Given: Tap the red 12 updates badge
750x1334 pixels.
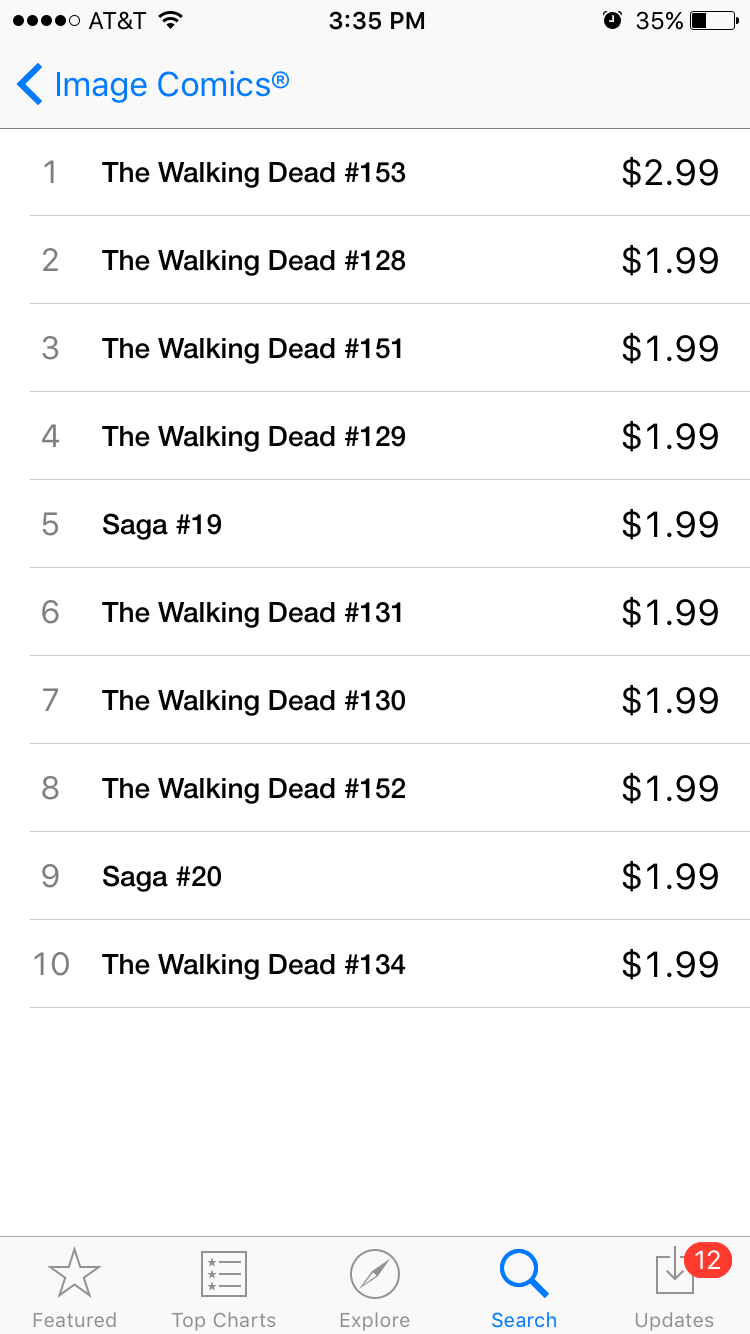Looking at the screenshot, I should (708, 1260).
